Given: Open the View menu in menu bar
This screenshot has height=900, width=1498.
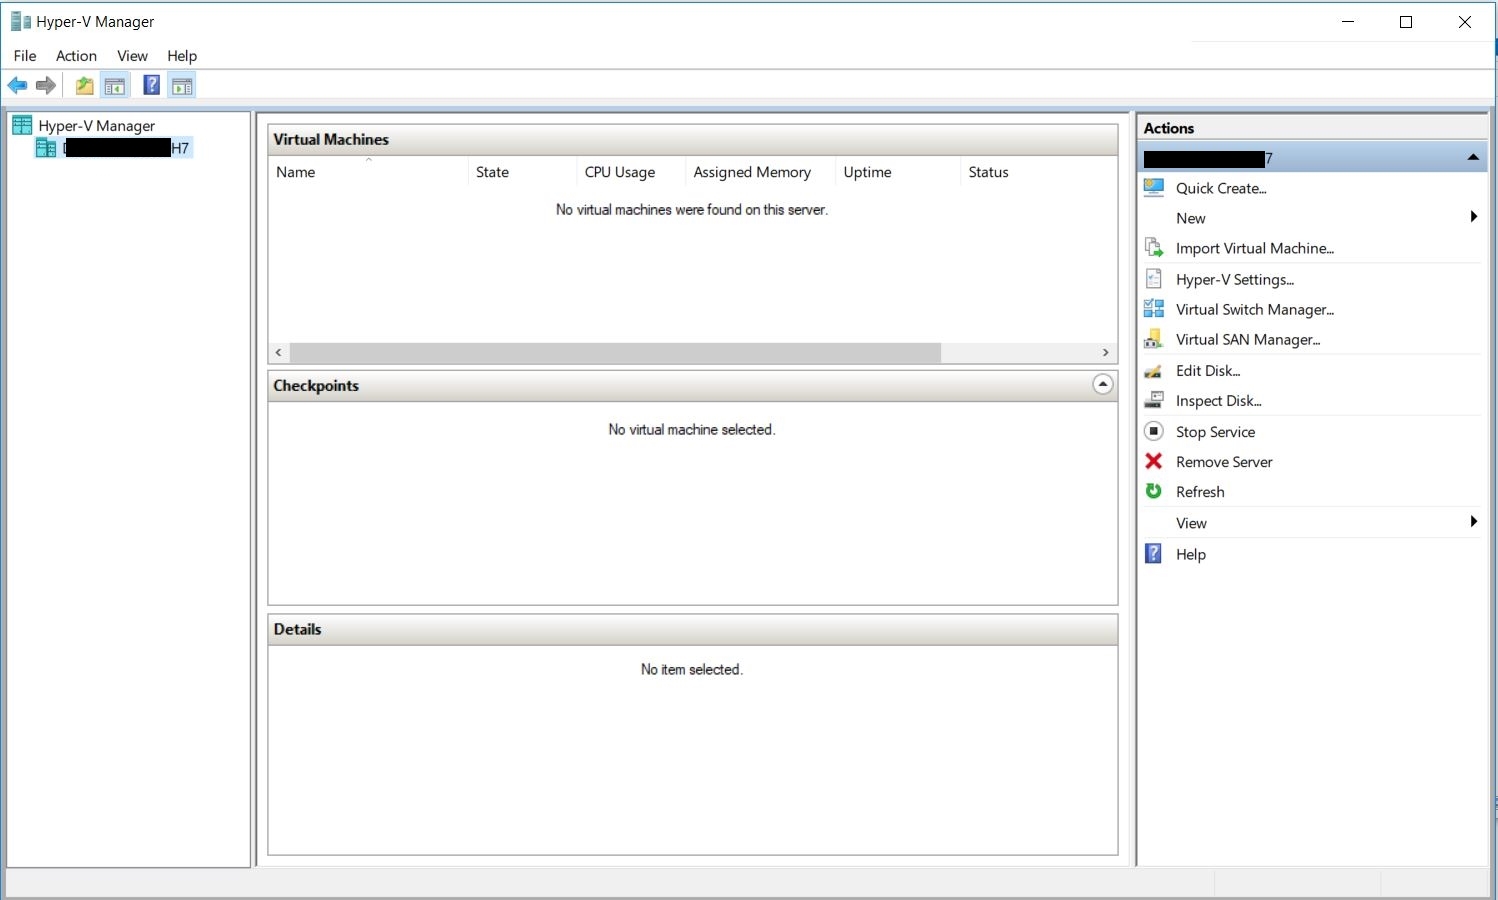Looking at the screenshot, I should click(132, 56).
